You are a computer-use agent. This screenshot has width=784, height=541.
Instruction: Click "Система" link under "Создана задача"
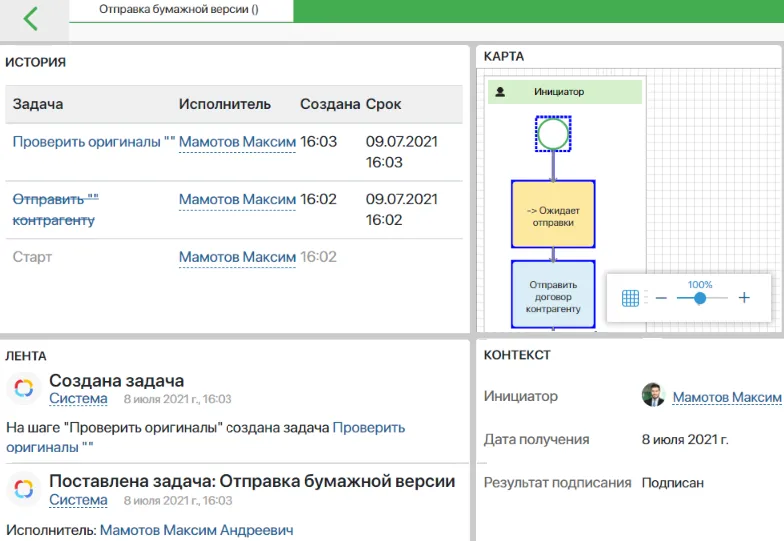pos(78,399)
